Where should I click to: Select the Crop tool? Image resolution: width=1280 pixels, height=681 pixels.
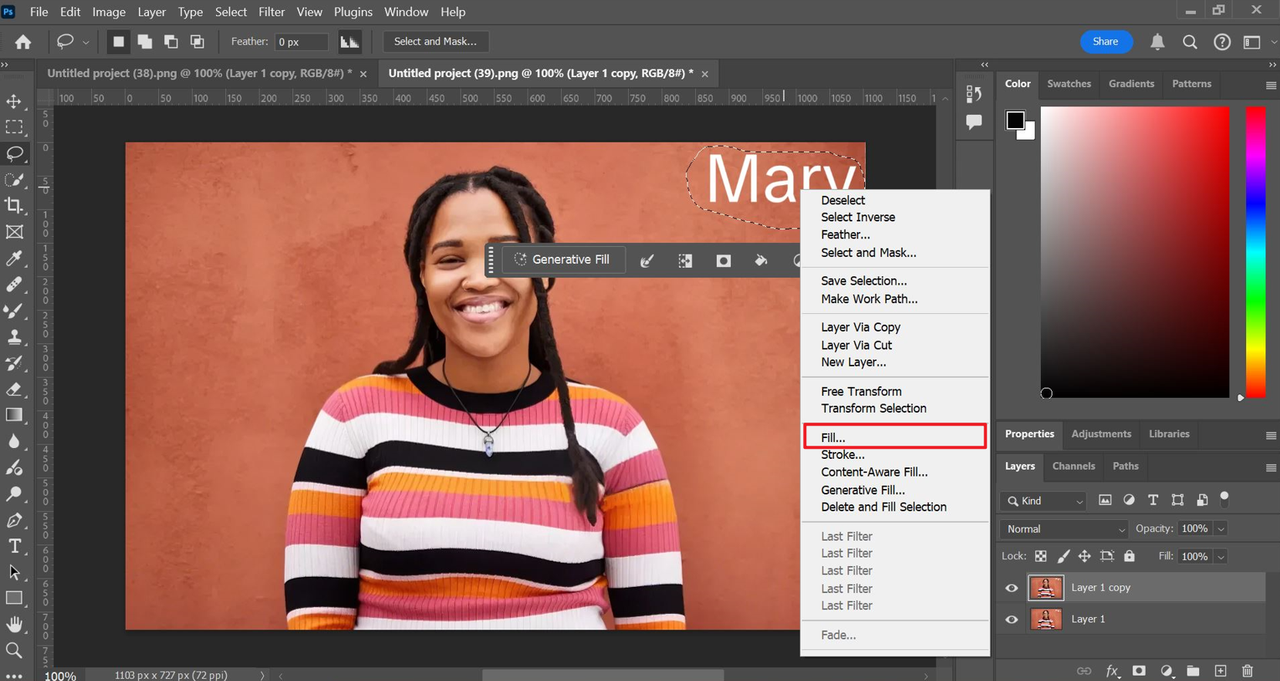click(x=14, y=205)
